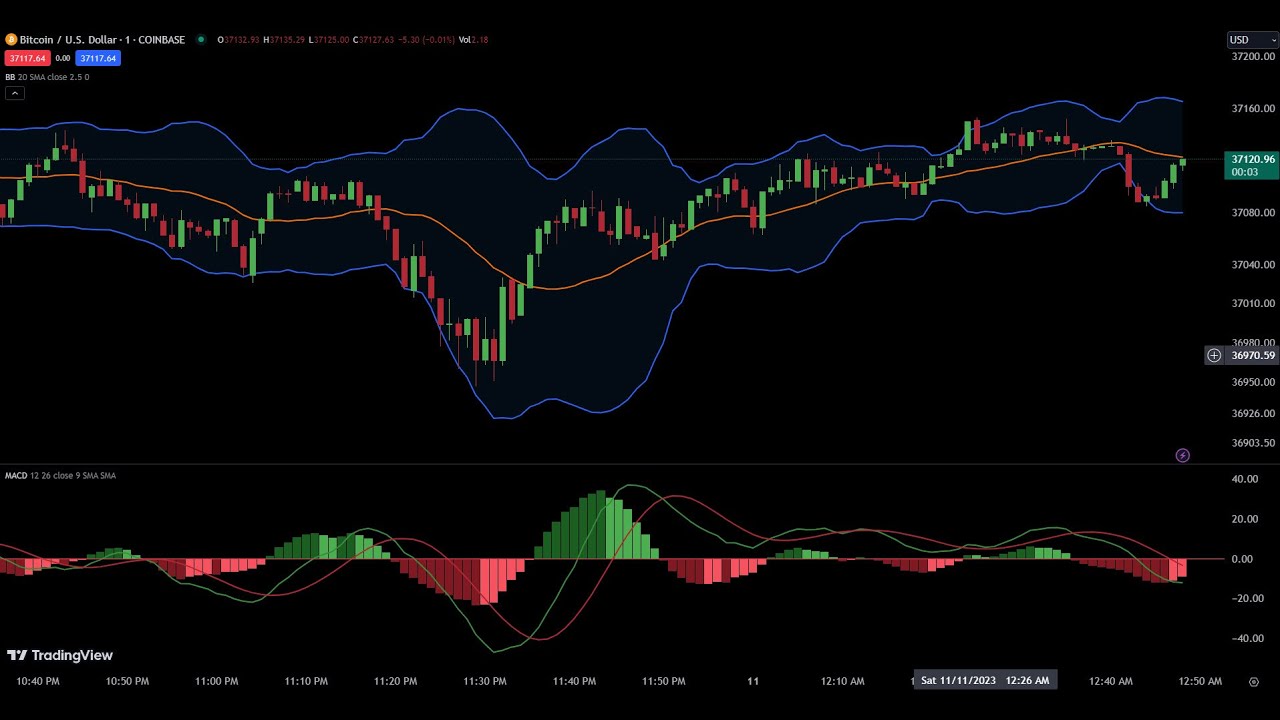Click the 37160.00 price scale label
Screen dimensions: 1280x720
(x=1253, y=108)
